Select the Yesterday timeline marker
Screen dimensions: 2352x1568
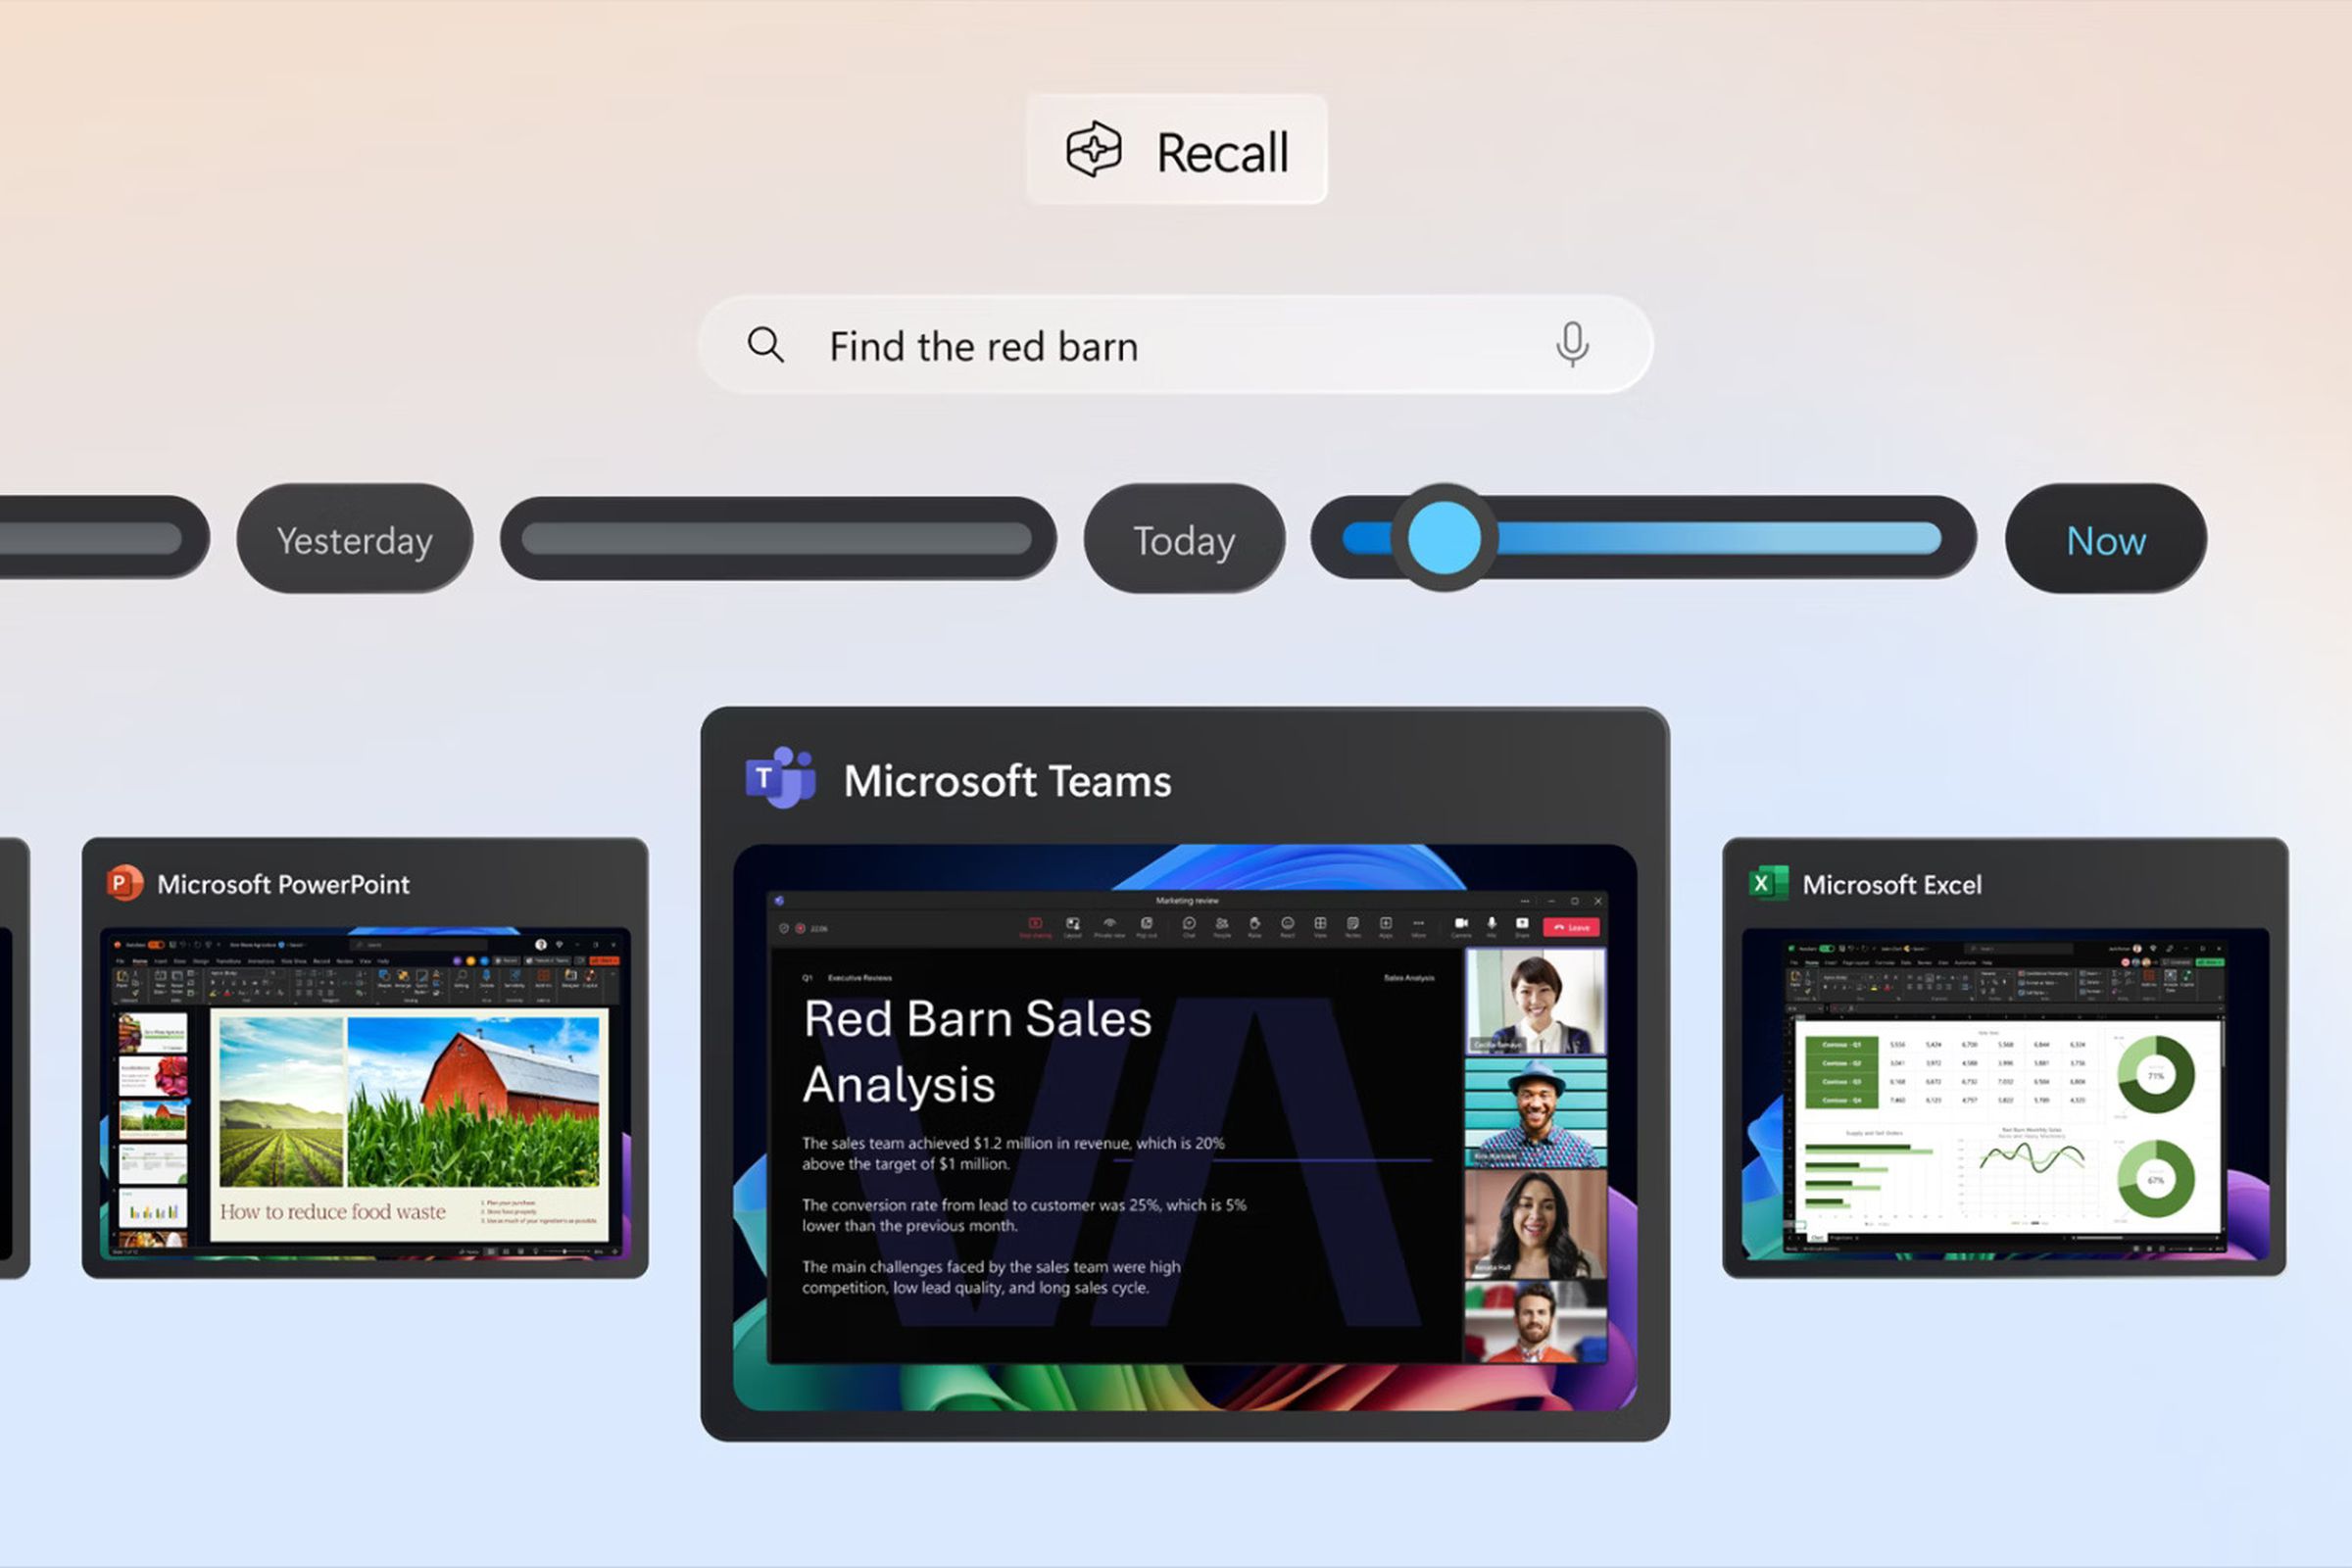pyautogui.click(x=352, y=539)
